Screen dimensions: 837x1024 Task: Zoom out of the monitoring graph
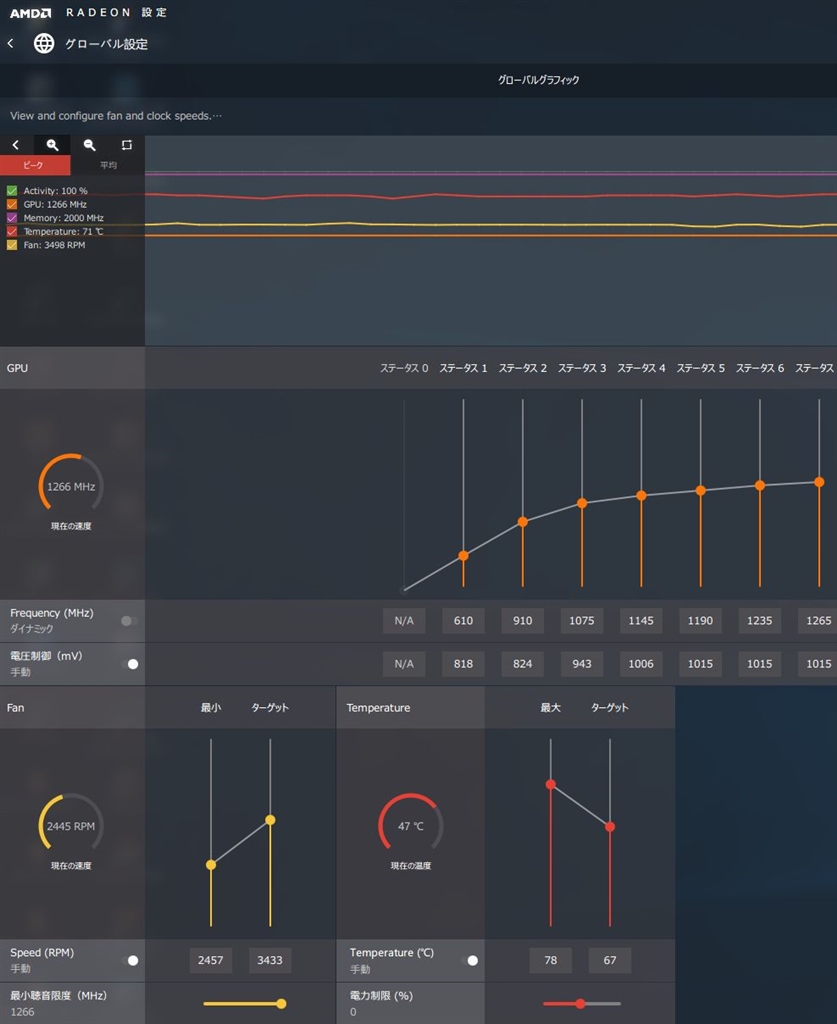tap(89, 145)
